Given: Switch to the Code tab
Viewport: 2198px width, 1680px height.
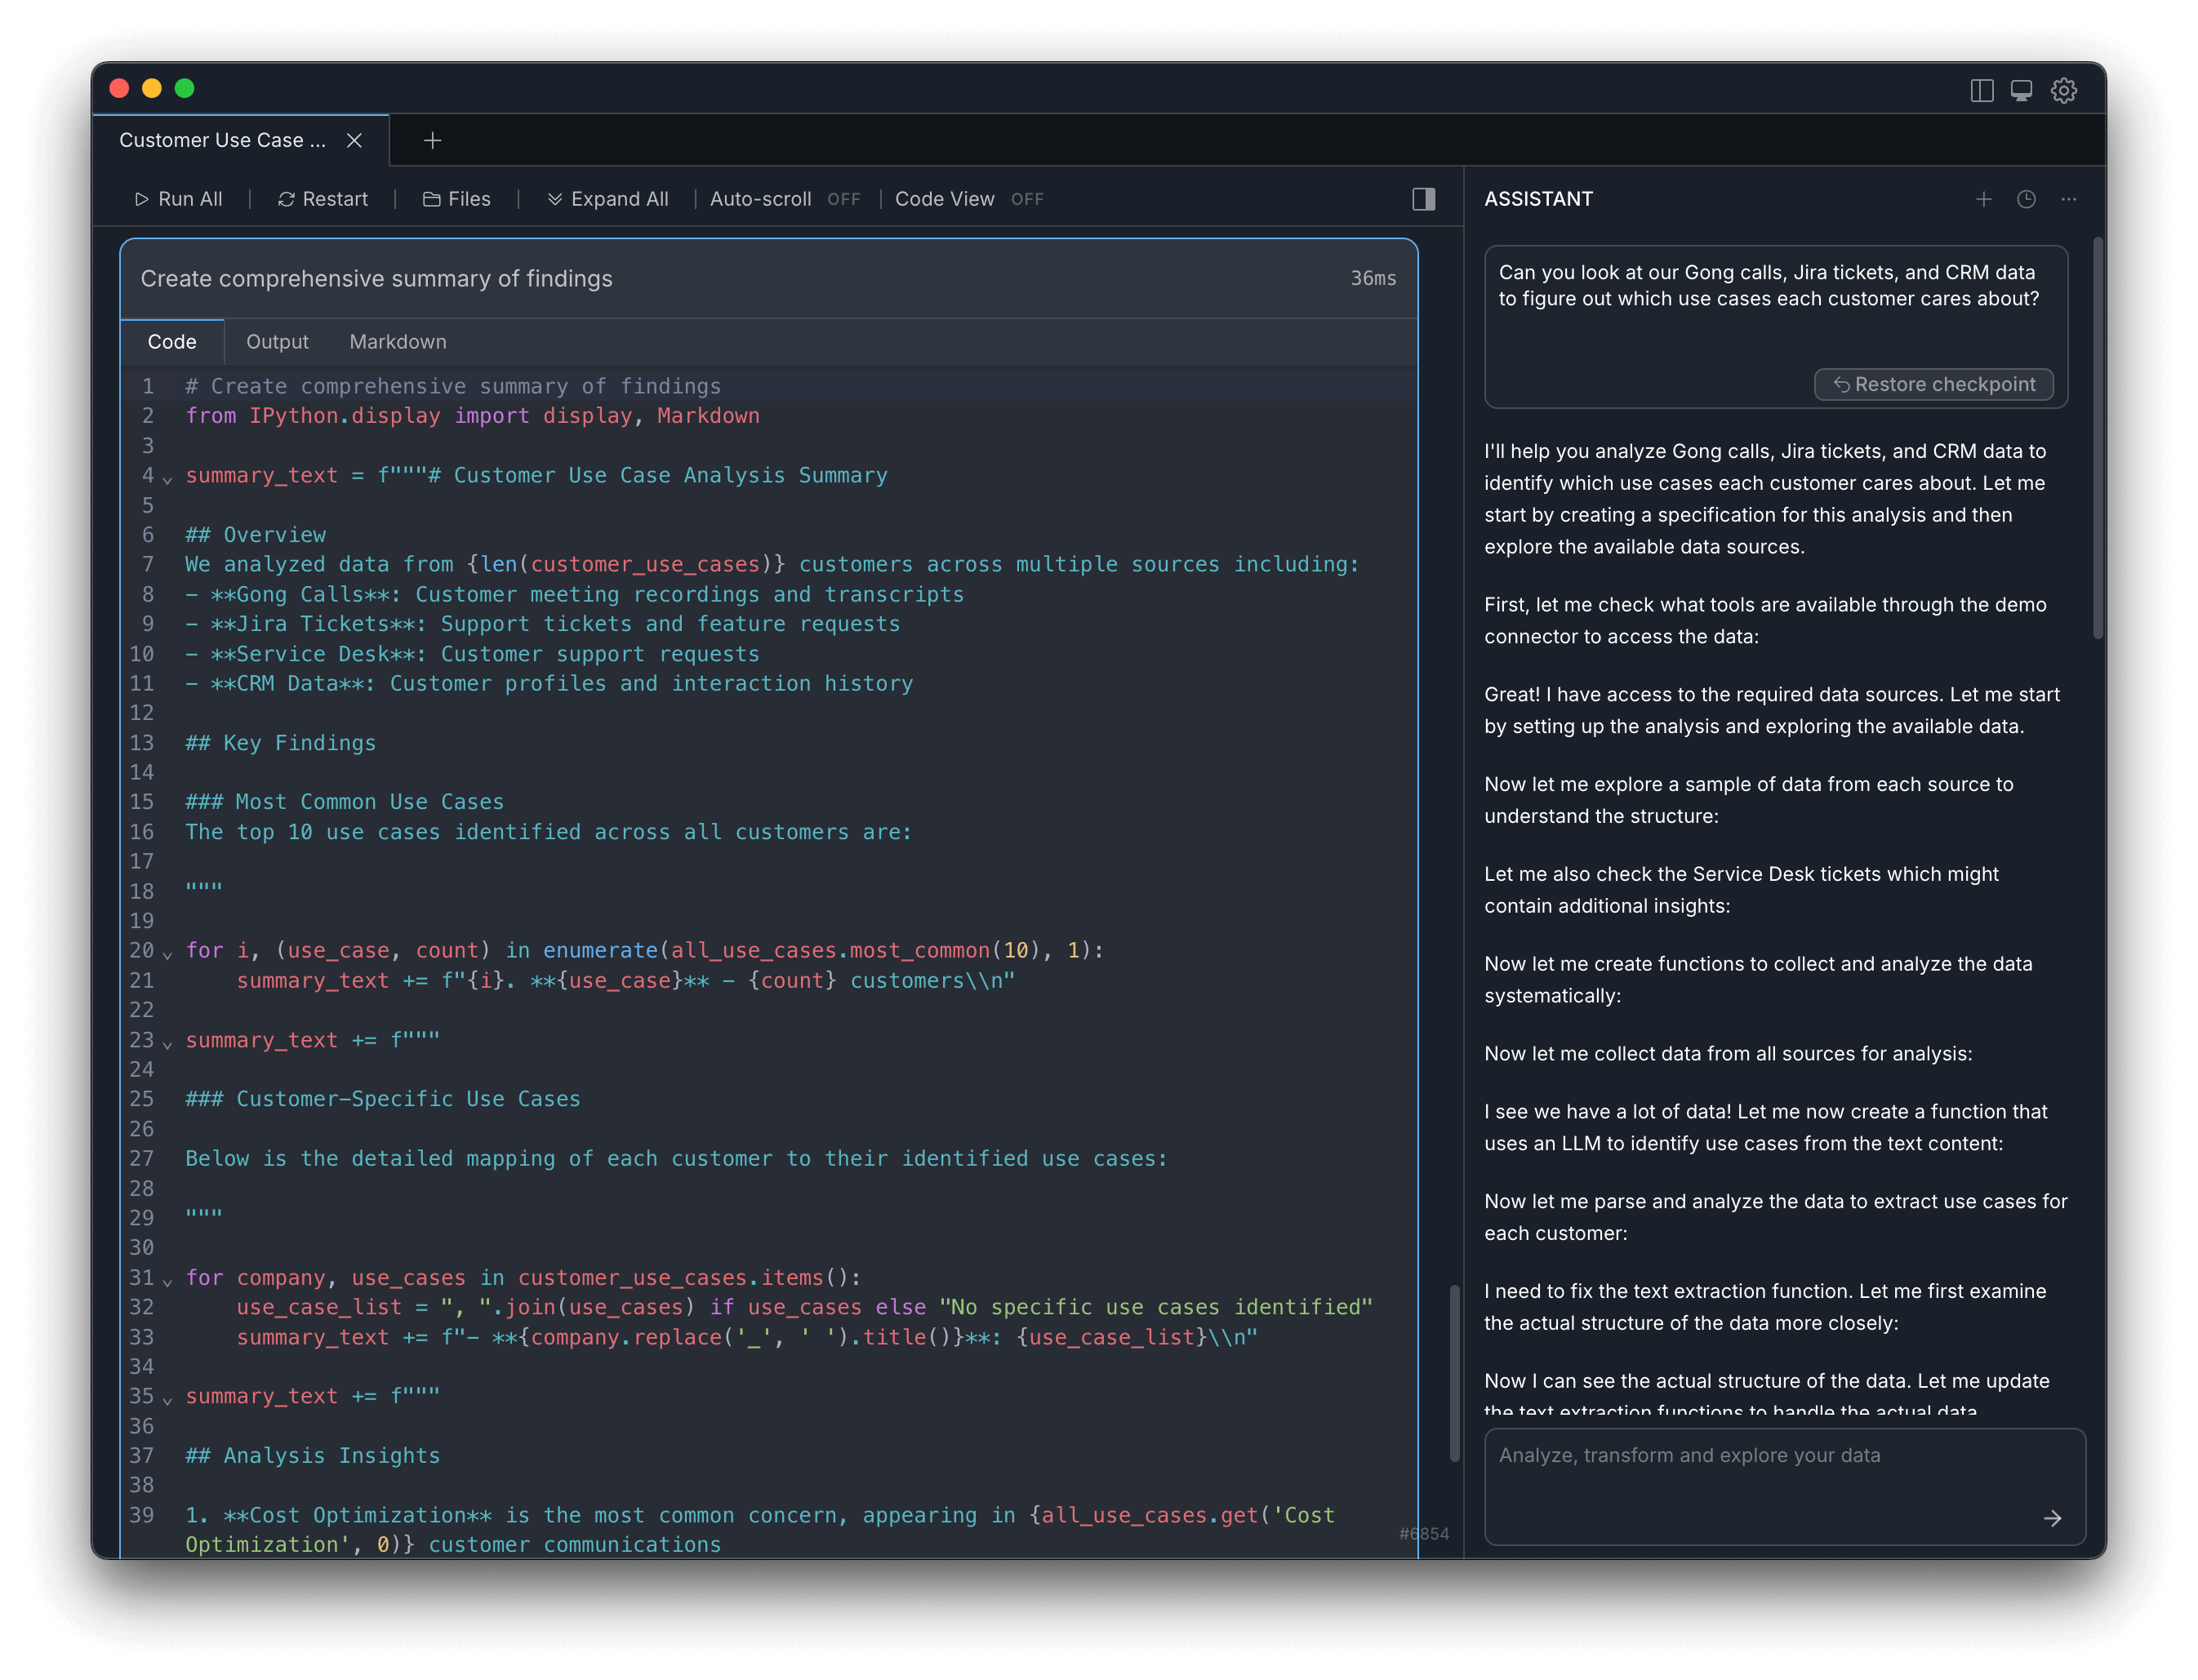Looking at the screenshot, I should [x=172, y=342].
